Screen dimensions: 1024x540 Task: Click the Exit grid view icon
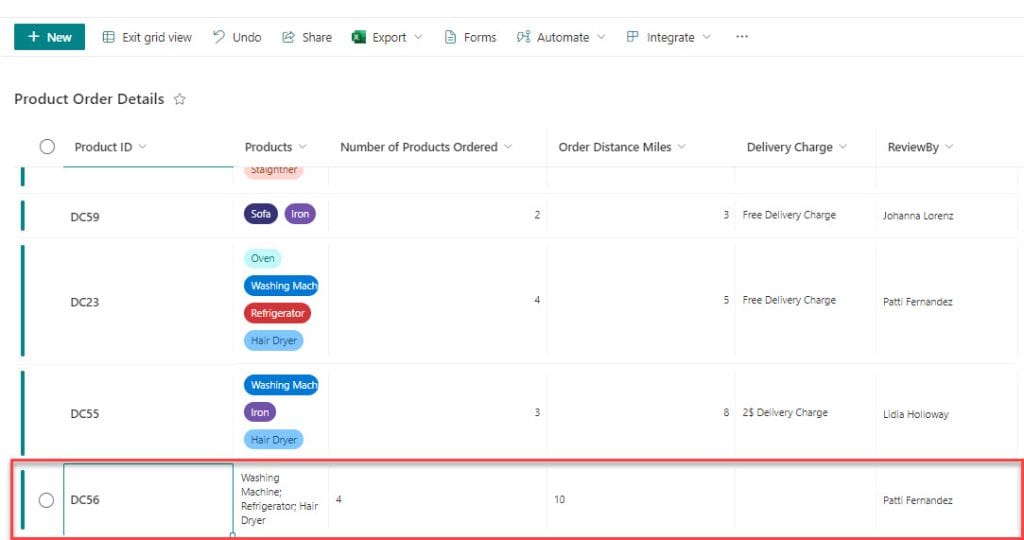108,37
